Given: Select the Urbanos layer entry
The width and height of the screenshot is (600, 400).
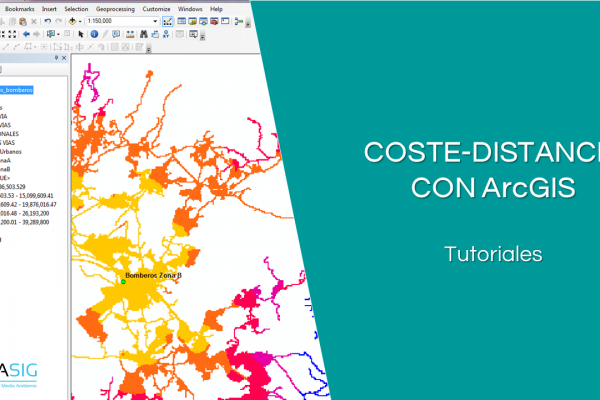Looking at the screenshot, I should pyautogui.click(x=14, y=153).
